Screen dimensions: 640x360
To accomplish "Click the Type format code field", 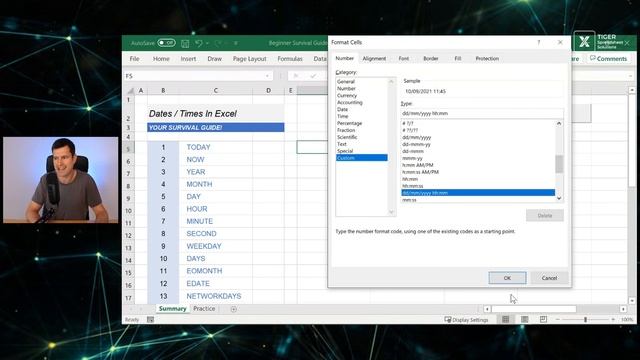I will click(482, 113).
